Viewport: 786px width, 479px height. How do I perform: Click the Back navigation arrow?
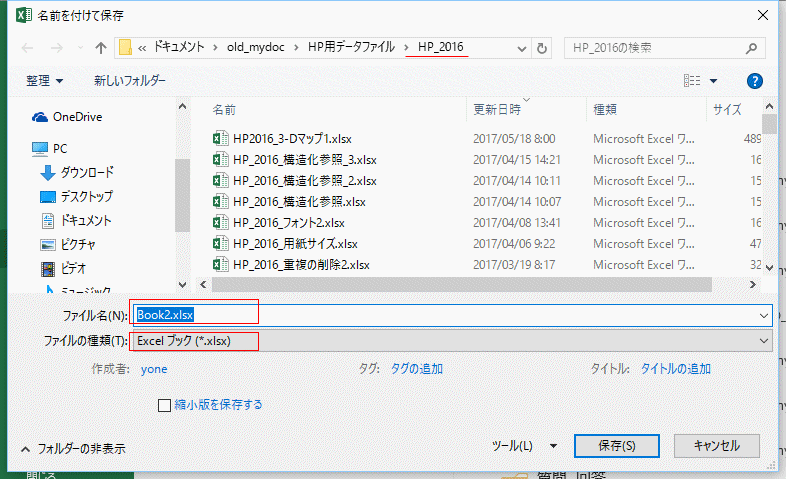click(28, 48)
